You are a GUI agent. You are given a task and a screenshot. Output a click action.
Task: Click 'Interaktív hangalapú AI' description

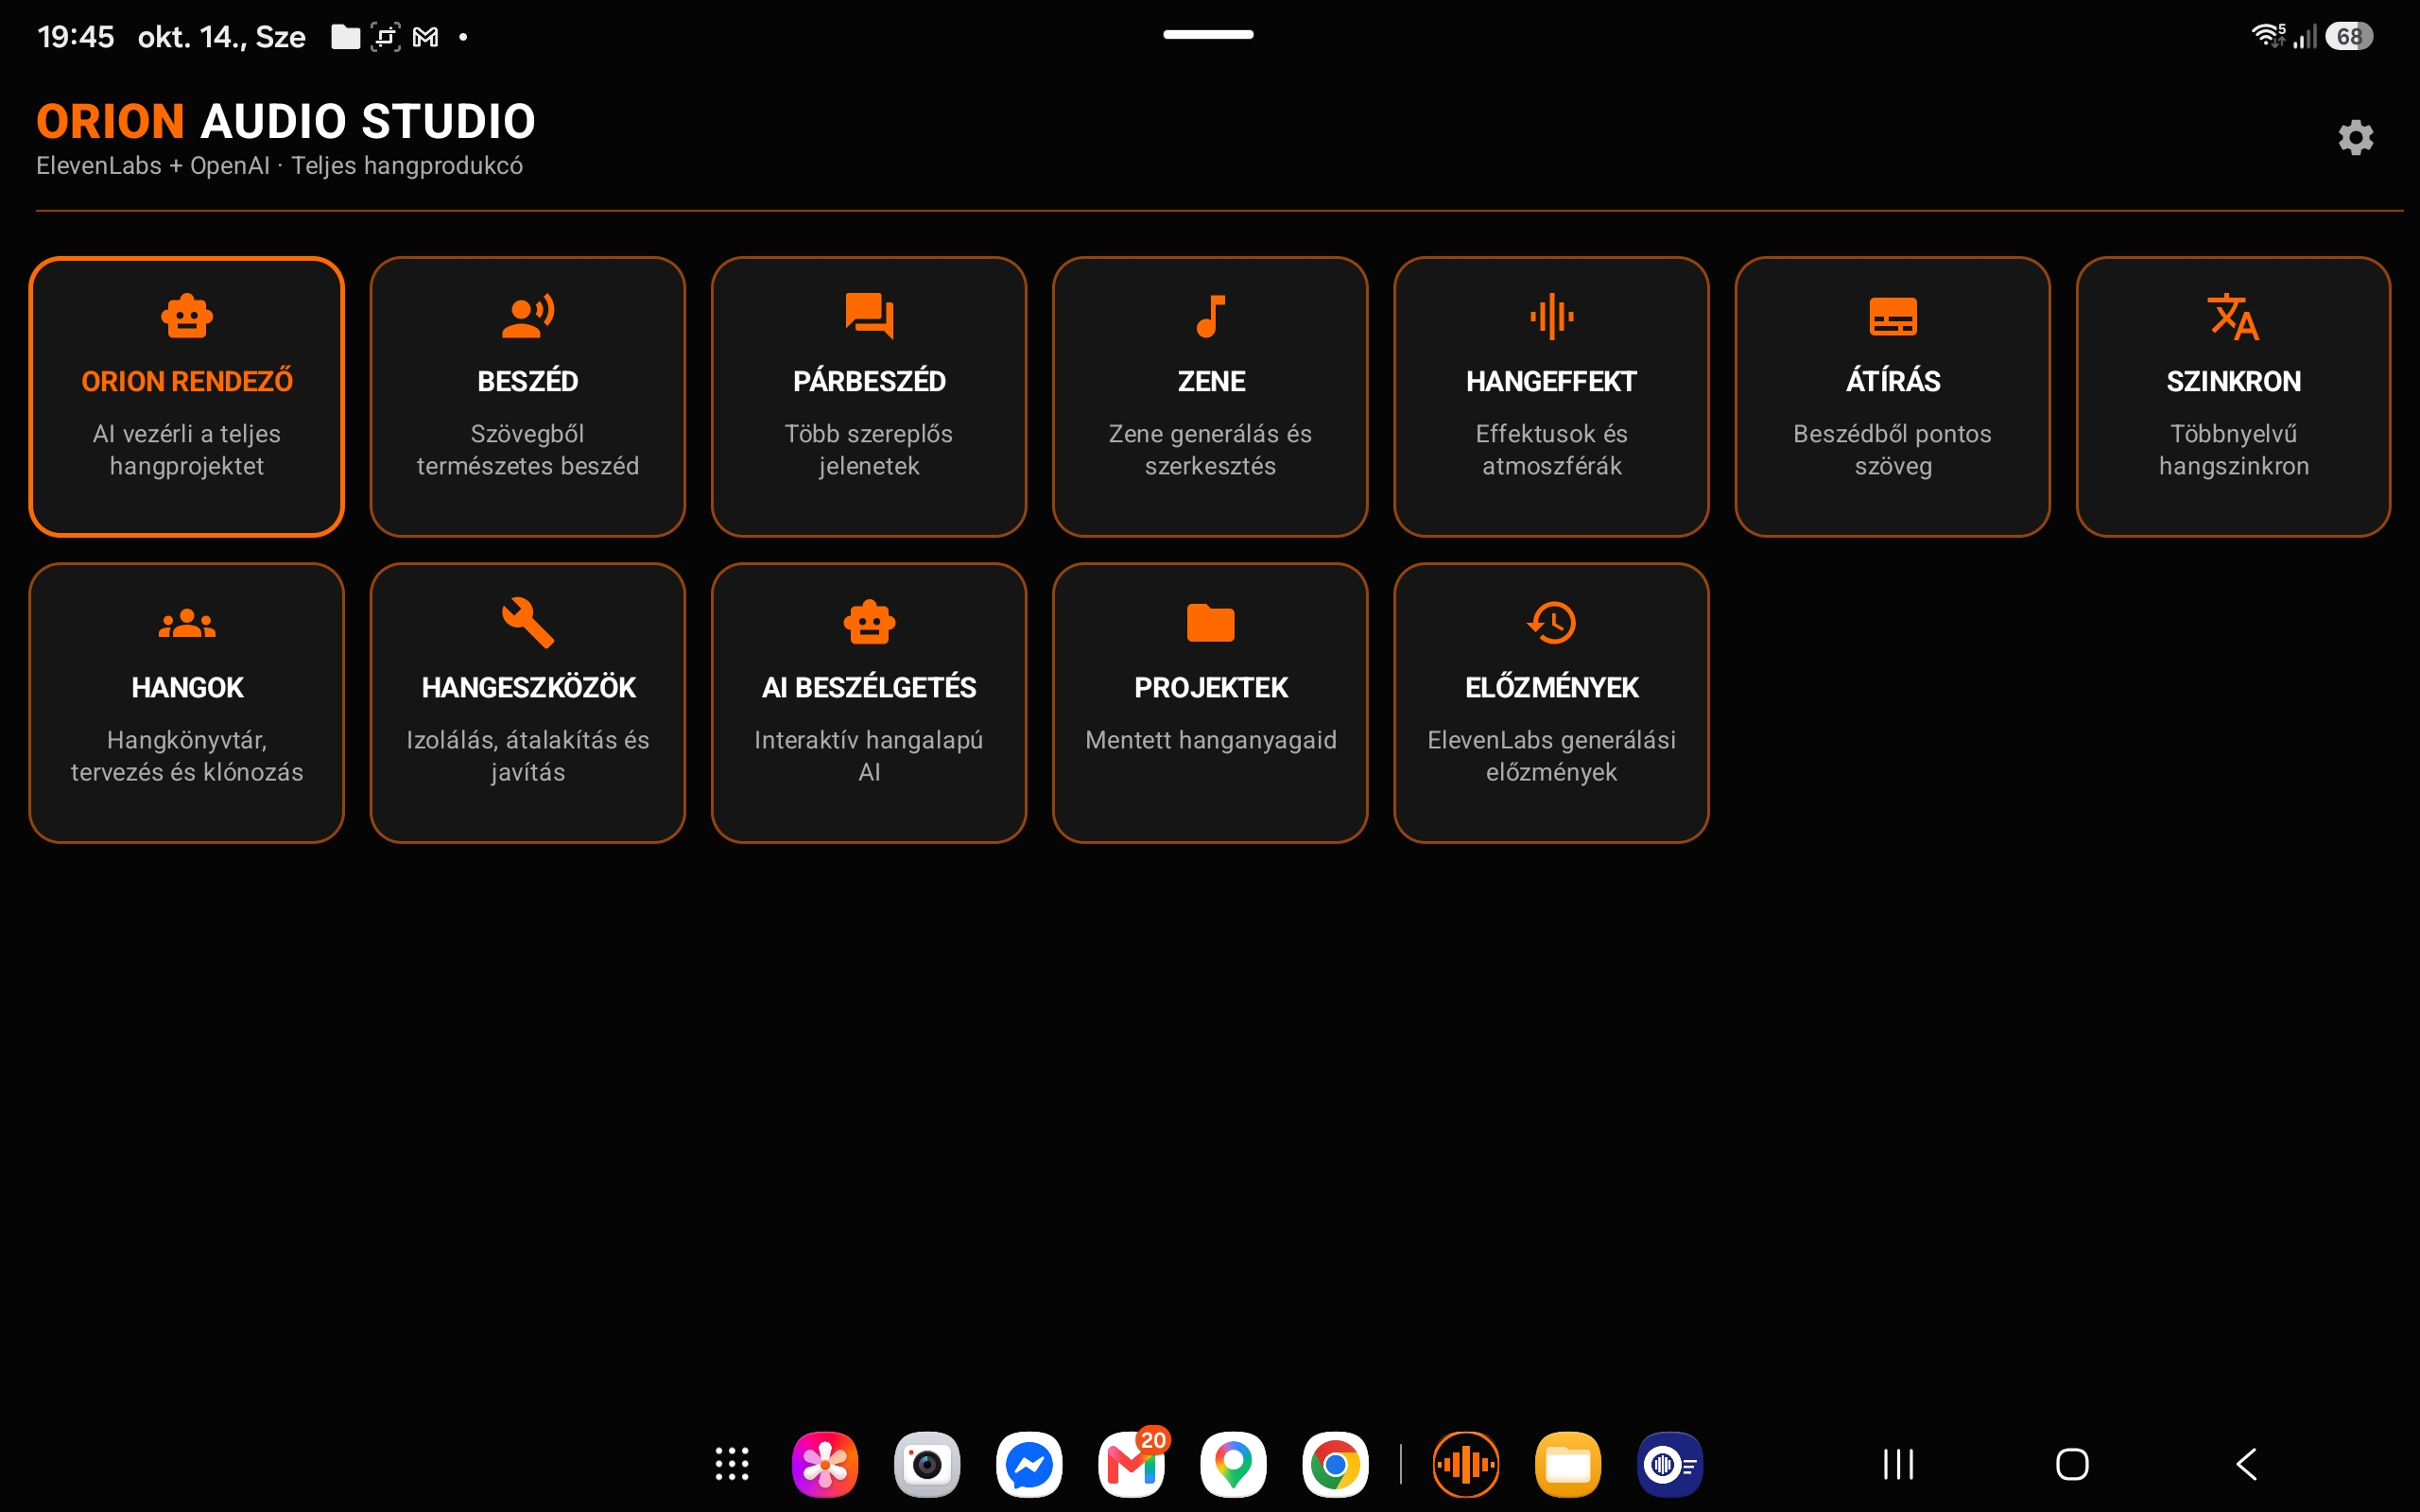(869, 756)
